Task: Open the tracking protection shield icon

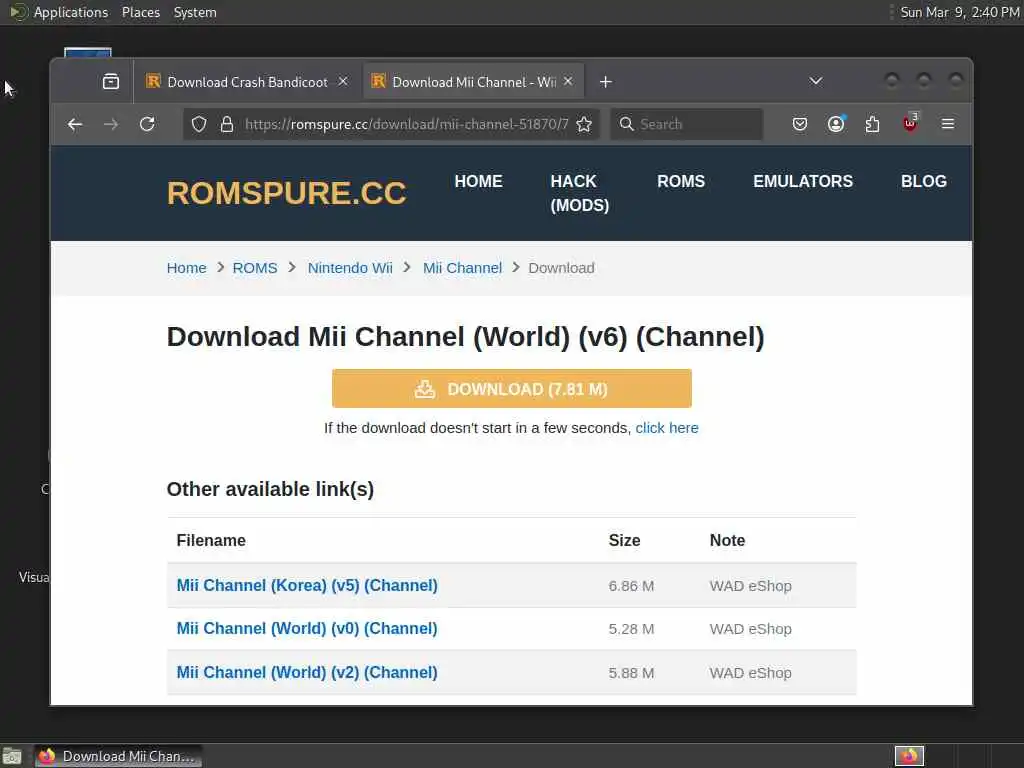Action: tap(199, 124)
